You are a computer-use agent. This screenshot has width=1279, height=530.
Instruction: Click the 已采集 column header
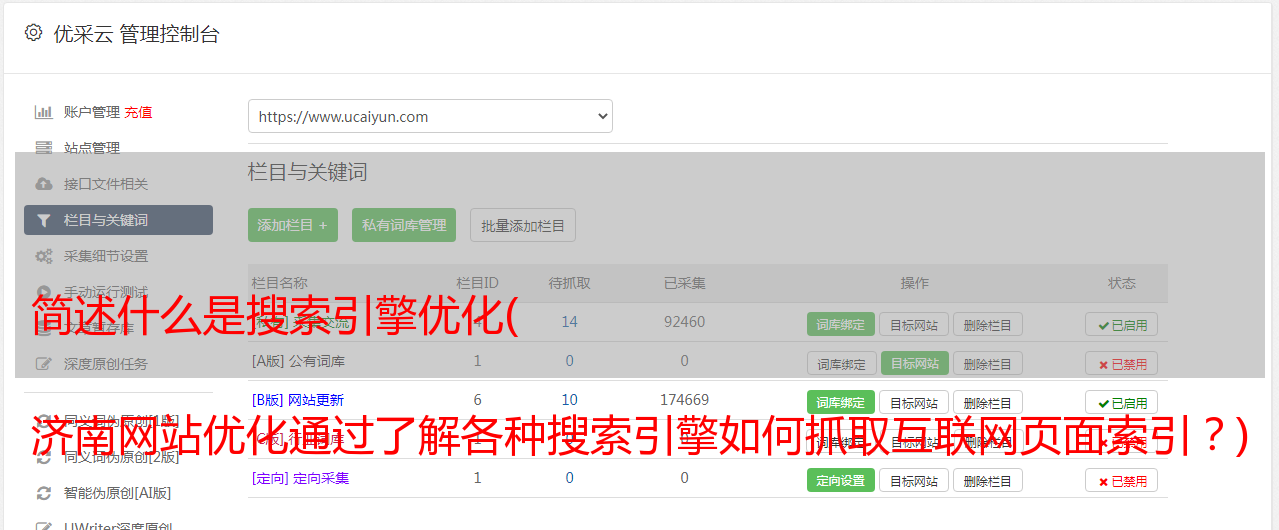684,283
